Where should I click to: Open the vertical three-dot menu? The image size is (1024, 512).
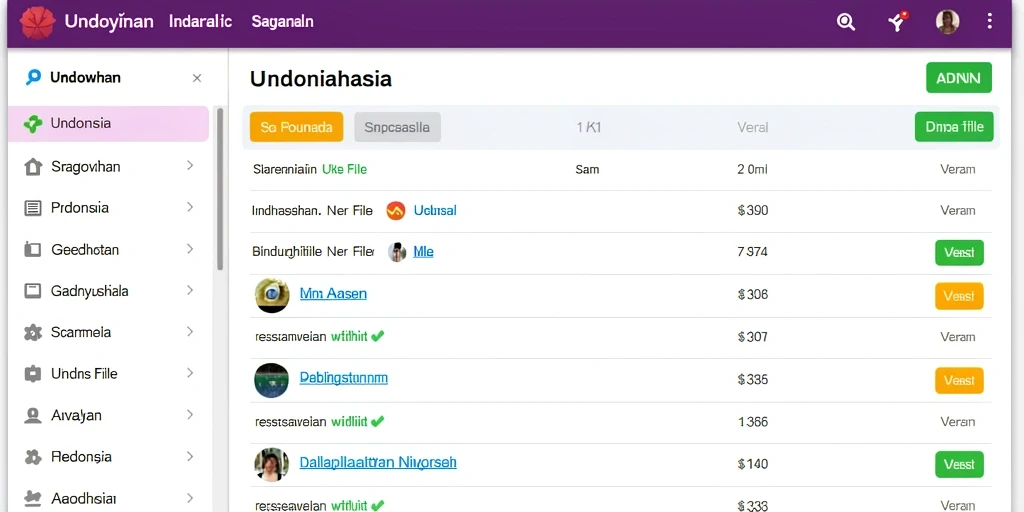point(989,22)
